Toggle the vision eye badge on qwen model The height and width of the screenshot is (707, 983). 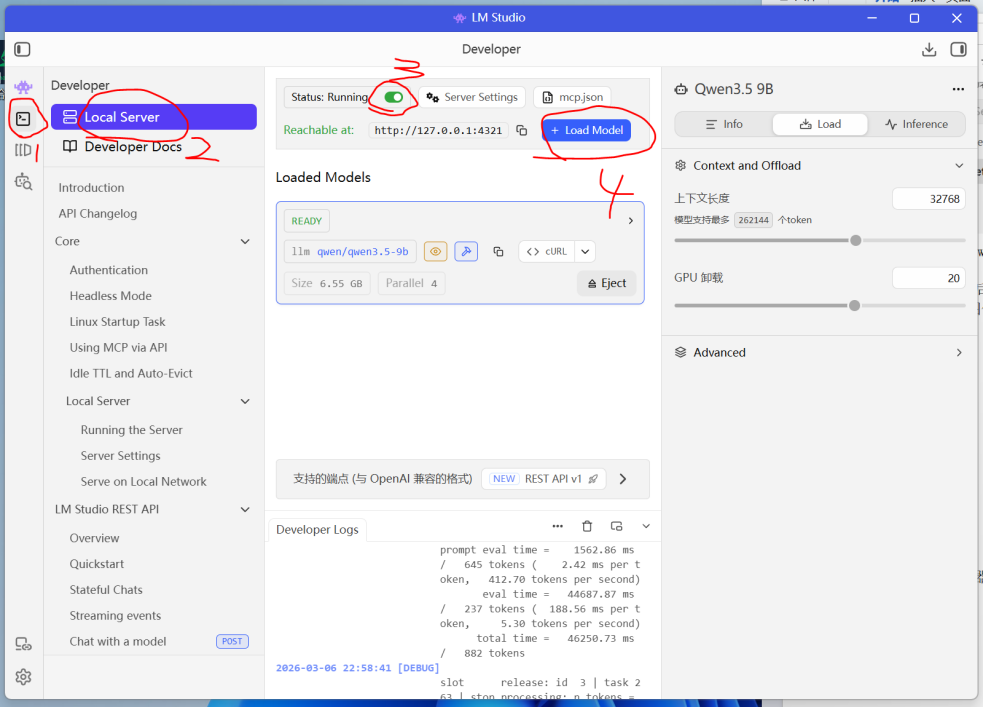coord(435,251)
